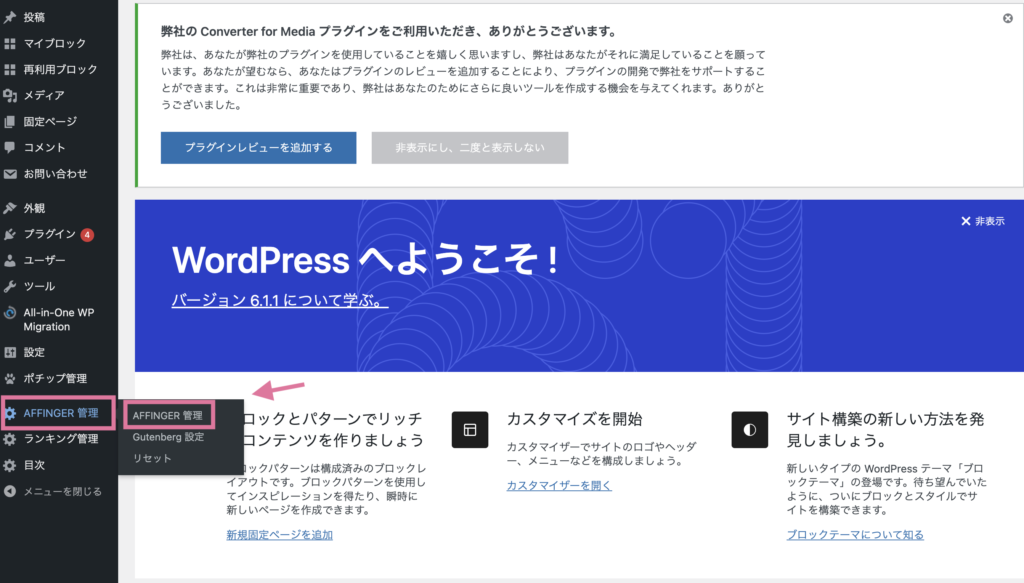Hide the welcome panel with 非表示

click(x=983, y=221)
